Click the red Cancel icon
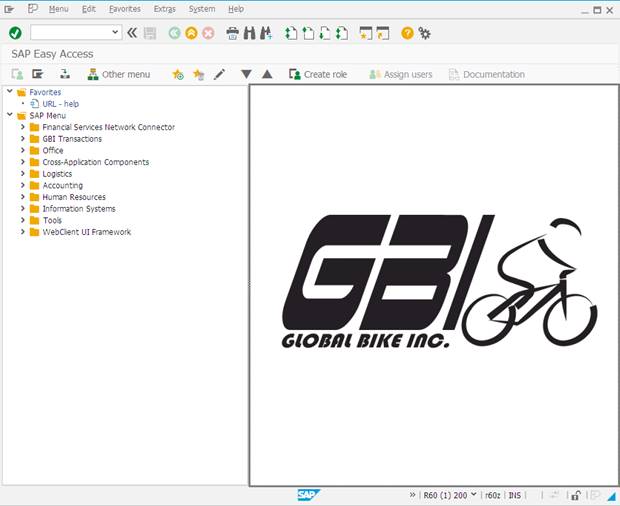The height and width of the screenshot is (506, 620). [208, 33]
